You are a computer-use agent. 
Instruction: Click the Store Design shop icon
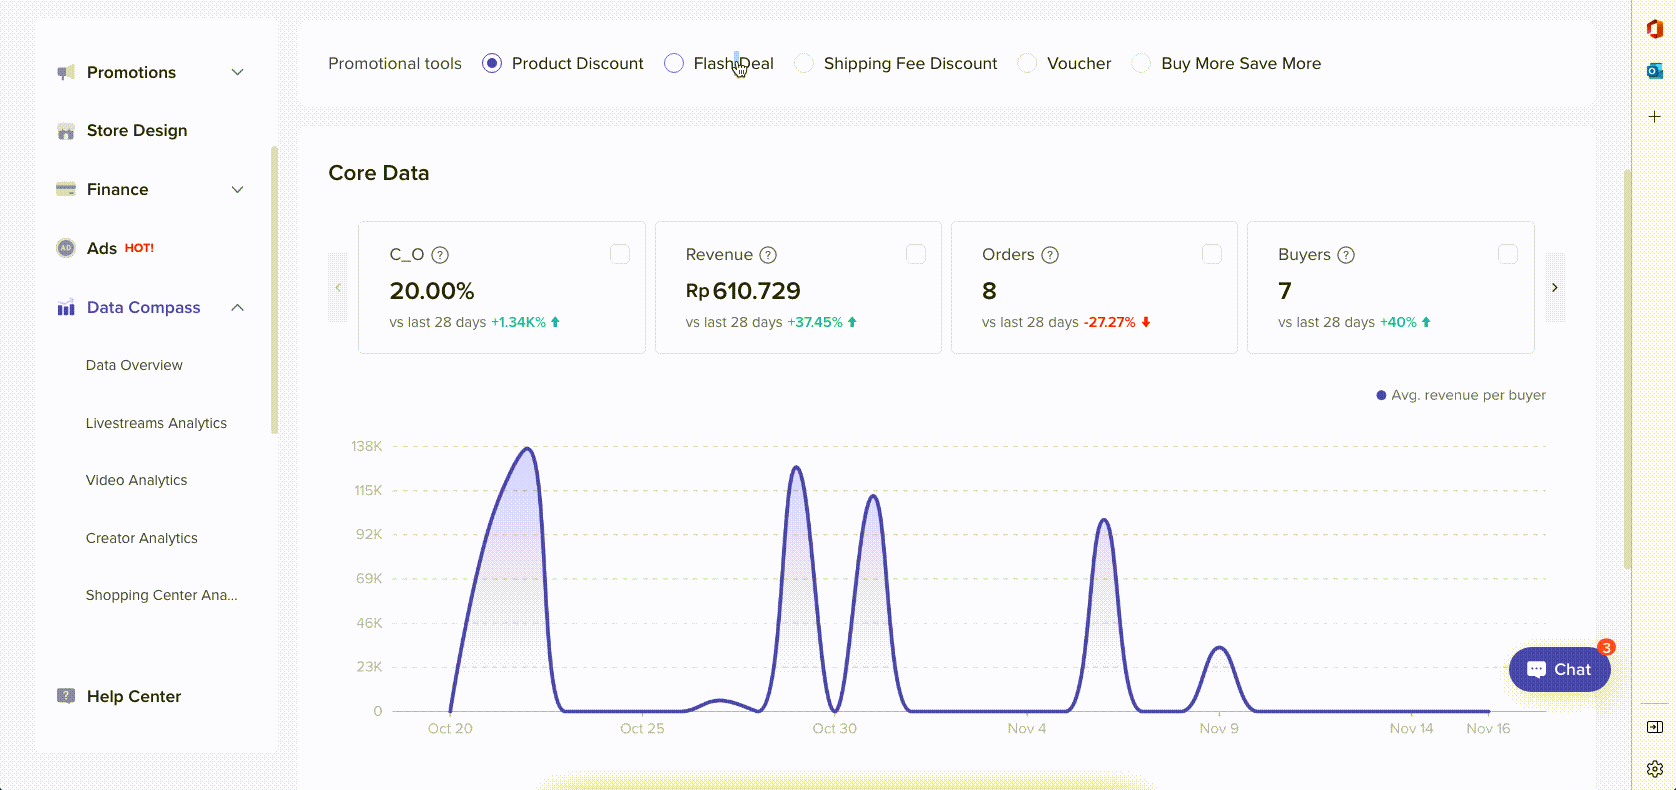coord(66,131)
